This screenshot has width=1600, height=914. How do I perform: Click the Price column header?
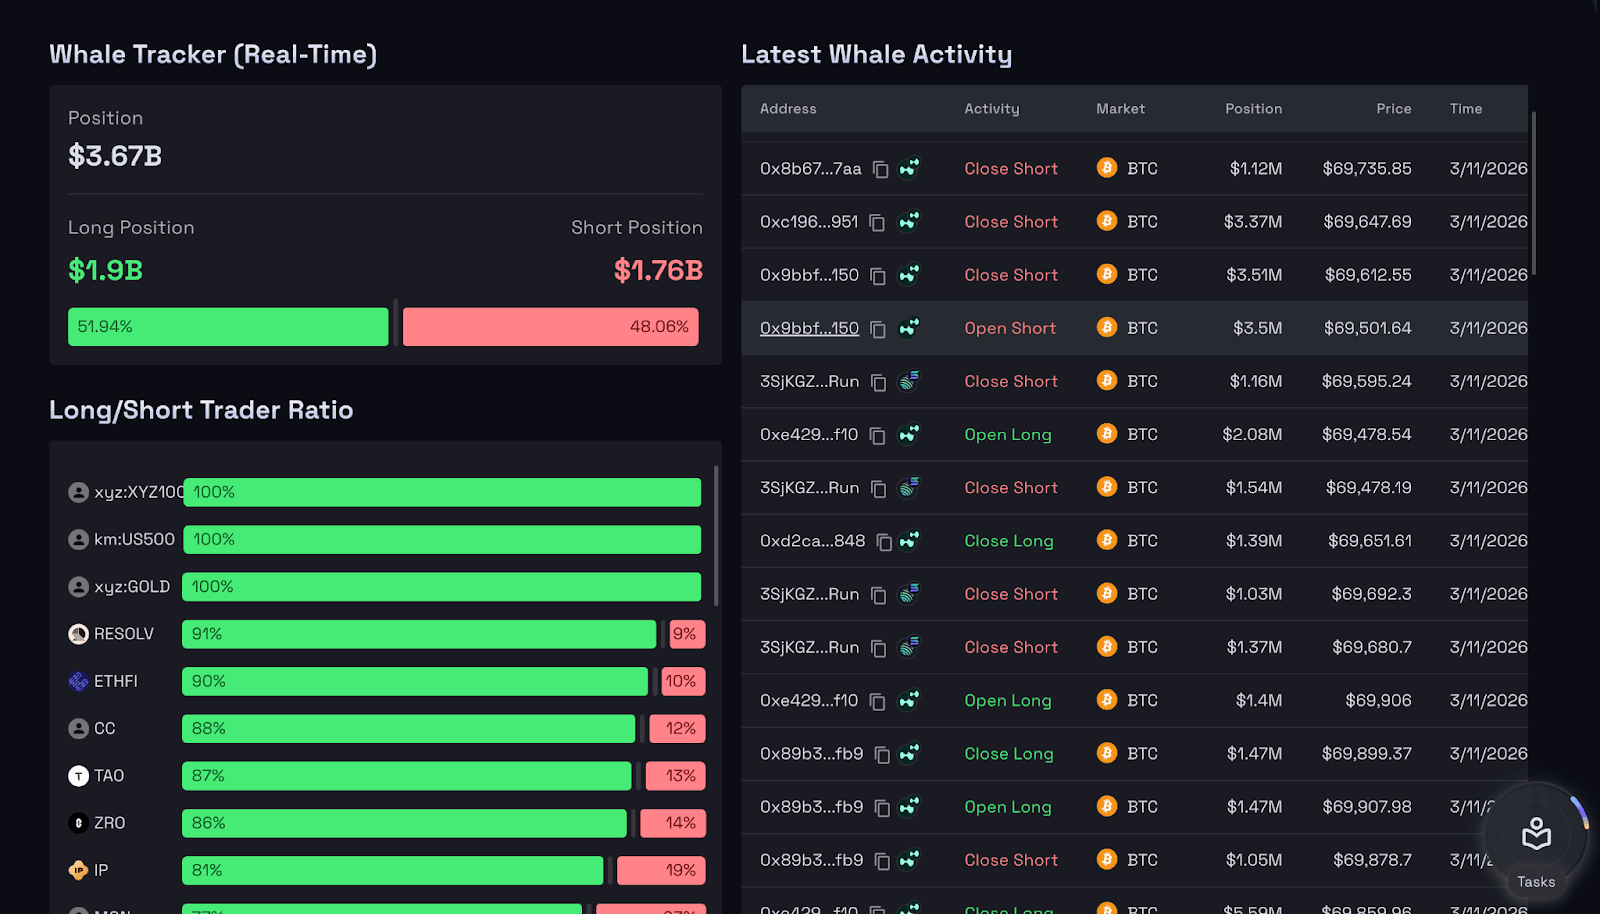click(1393, 108)
